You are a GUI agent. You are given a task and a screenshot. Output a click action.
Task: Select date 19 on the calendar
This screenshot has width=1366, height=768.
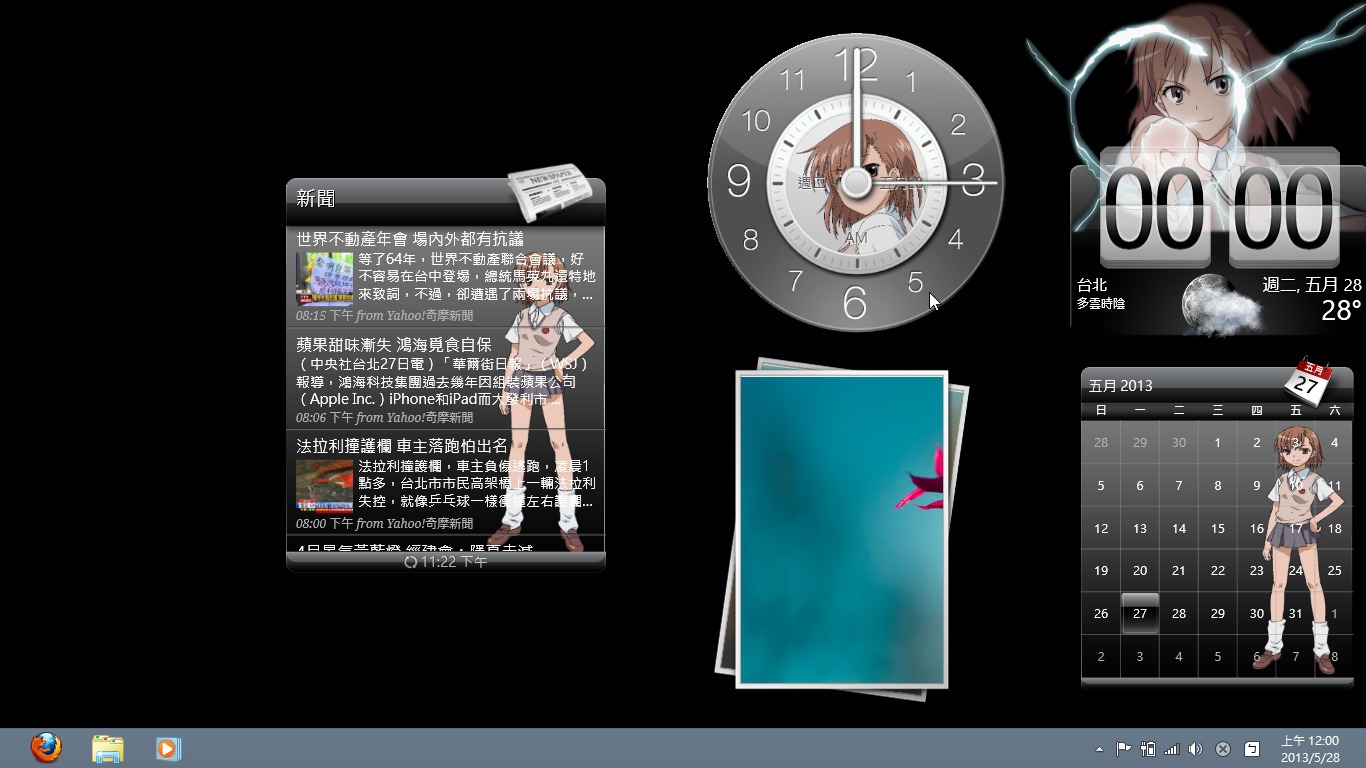1101,571
